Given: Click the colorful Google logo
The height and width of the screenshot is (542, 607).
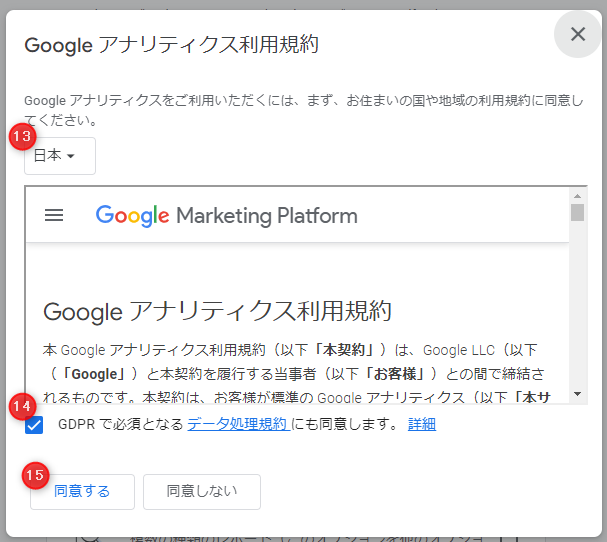Looking at the screenshot, I should (132, 216).
